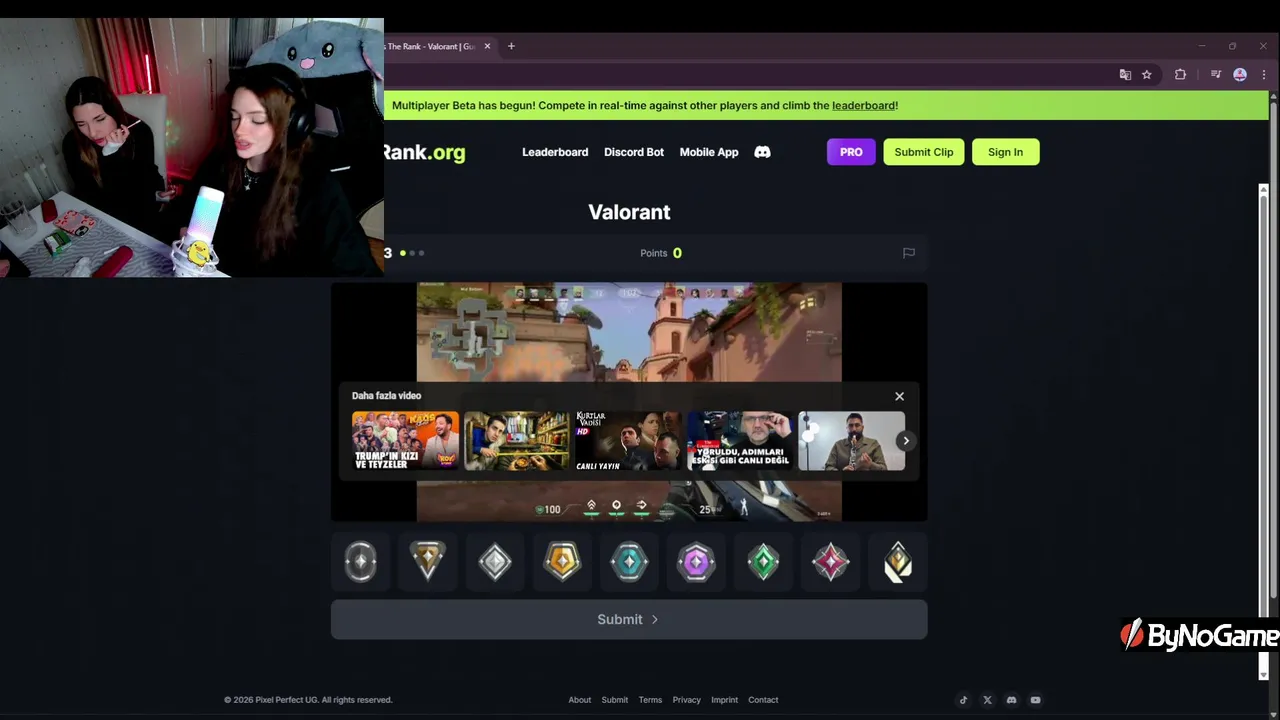The image size is (1280, 720).
Task: Open the browser Extensions puzzle icon
Action: click(1180, 75)
